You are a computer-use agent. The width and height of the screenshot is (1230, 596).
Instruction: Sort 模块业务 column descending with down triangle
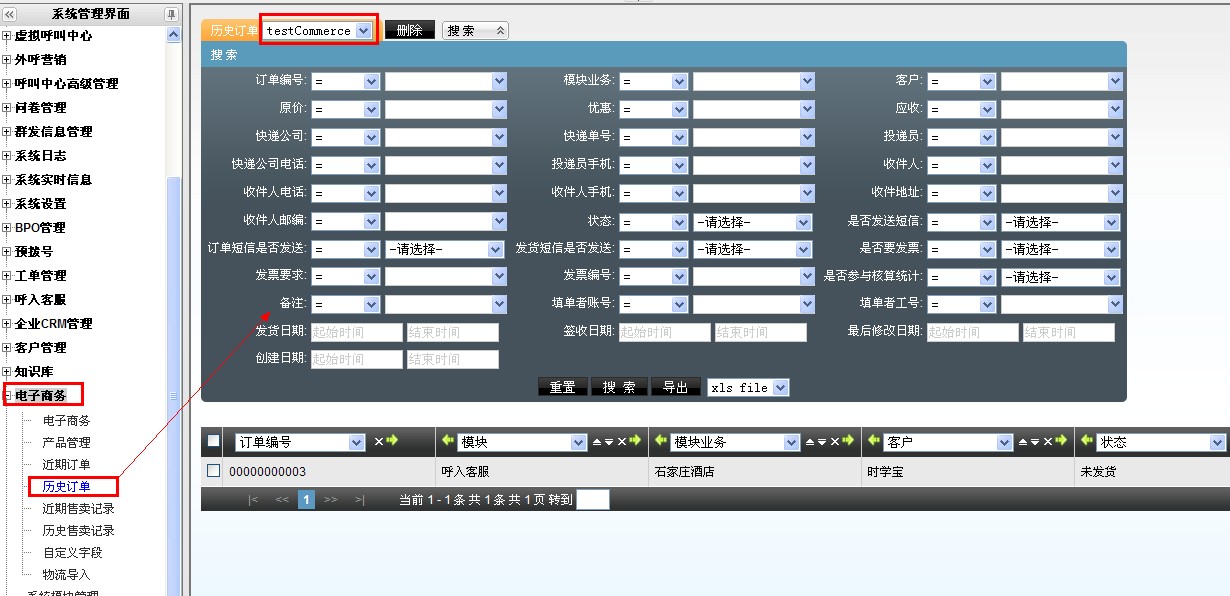[822, 441]
